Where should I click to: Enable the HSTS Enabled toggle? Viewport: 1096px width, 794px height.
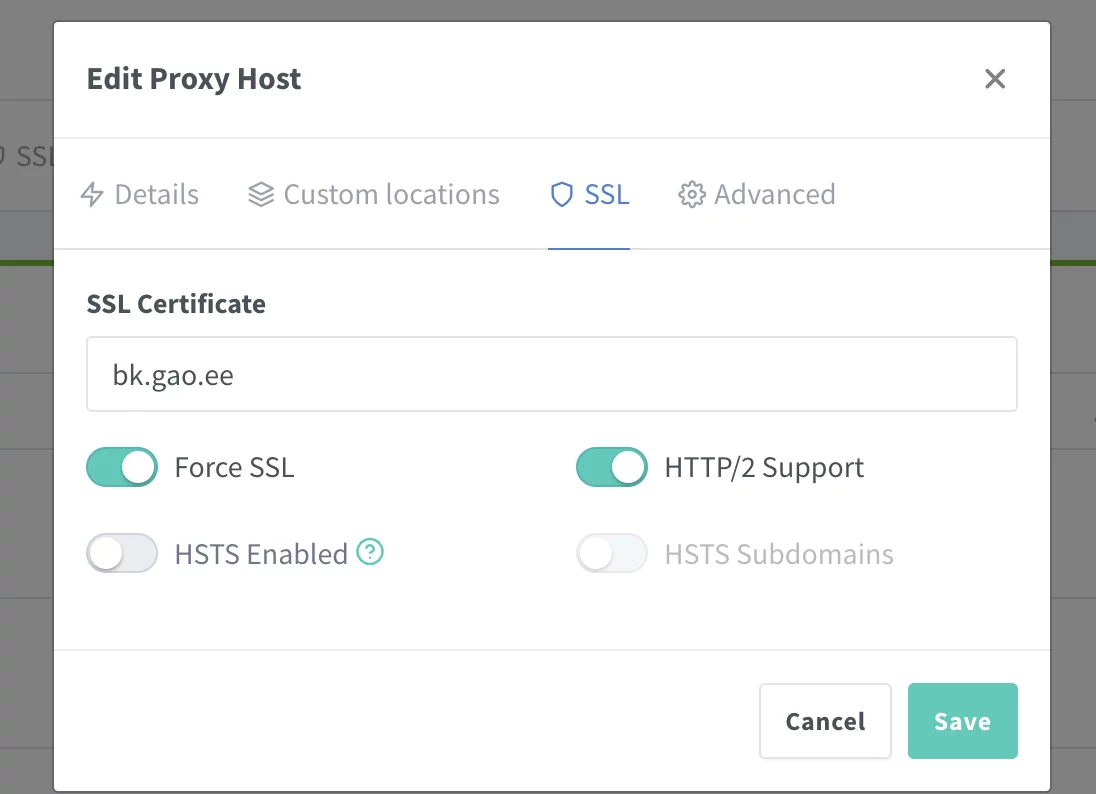click(x=122, y=553)
